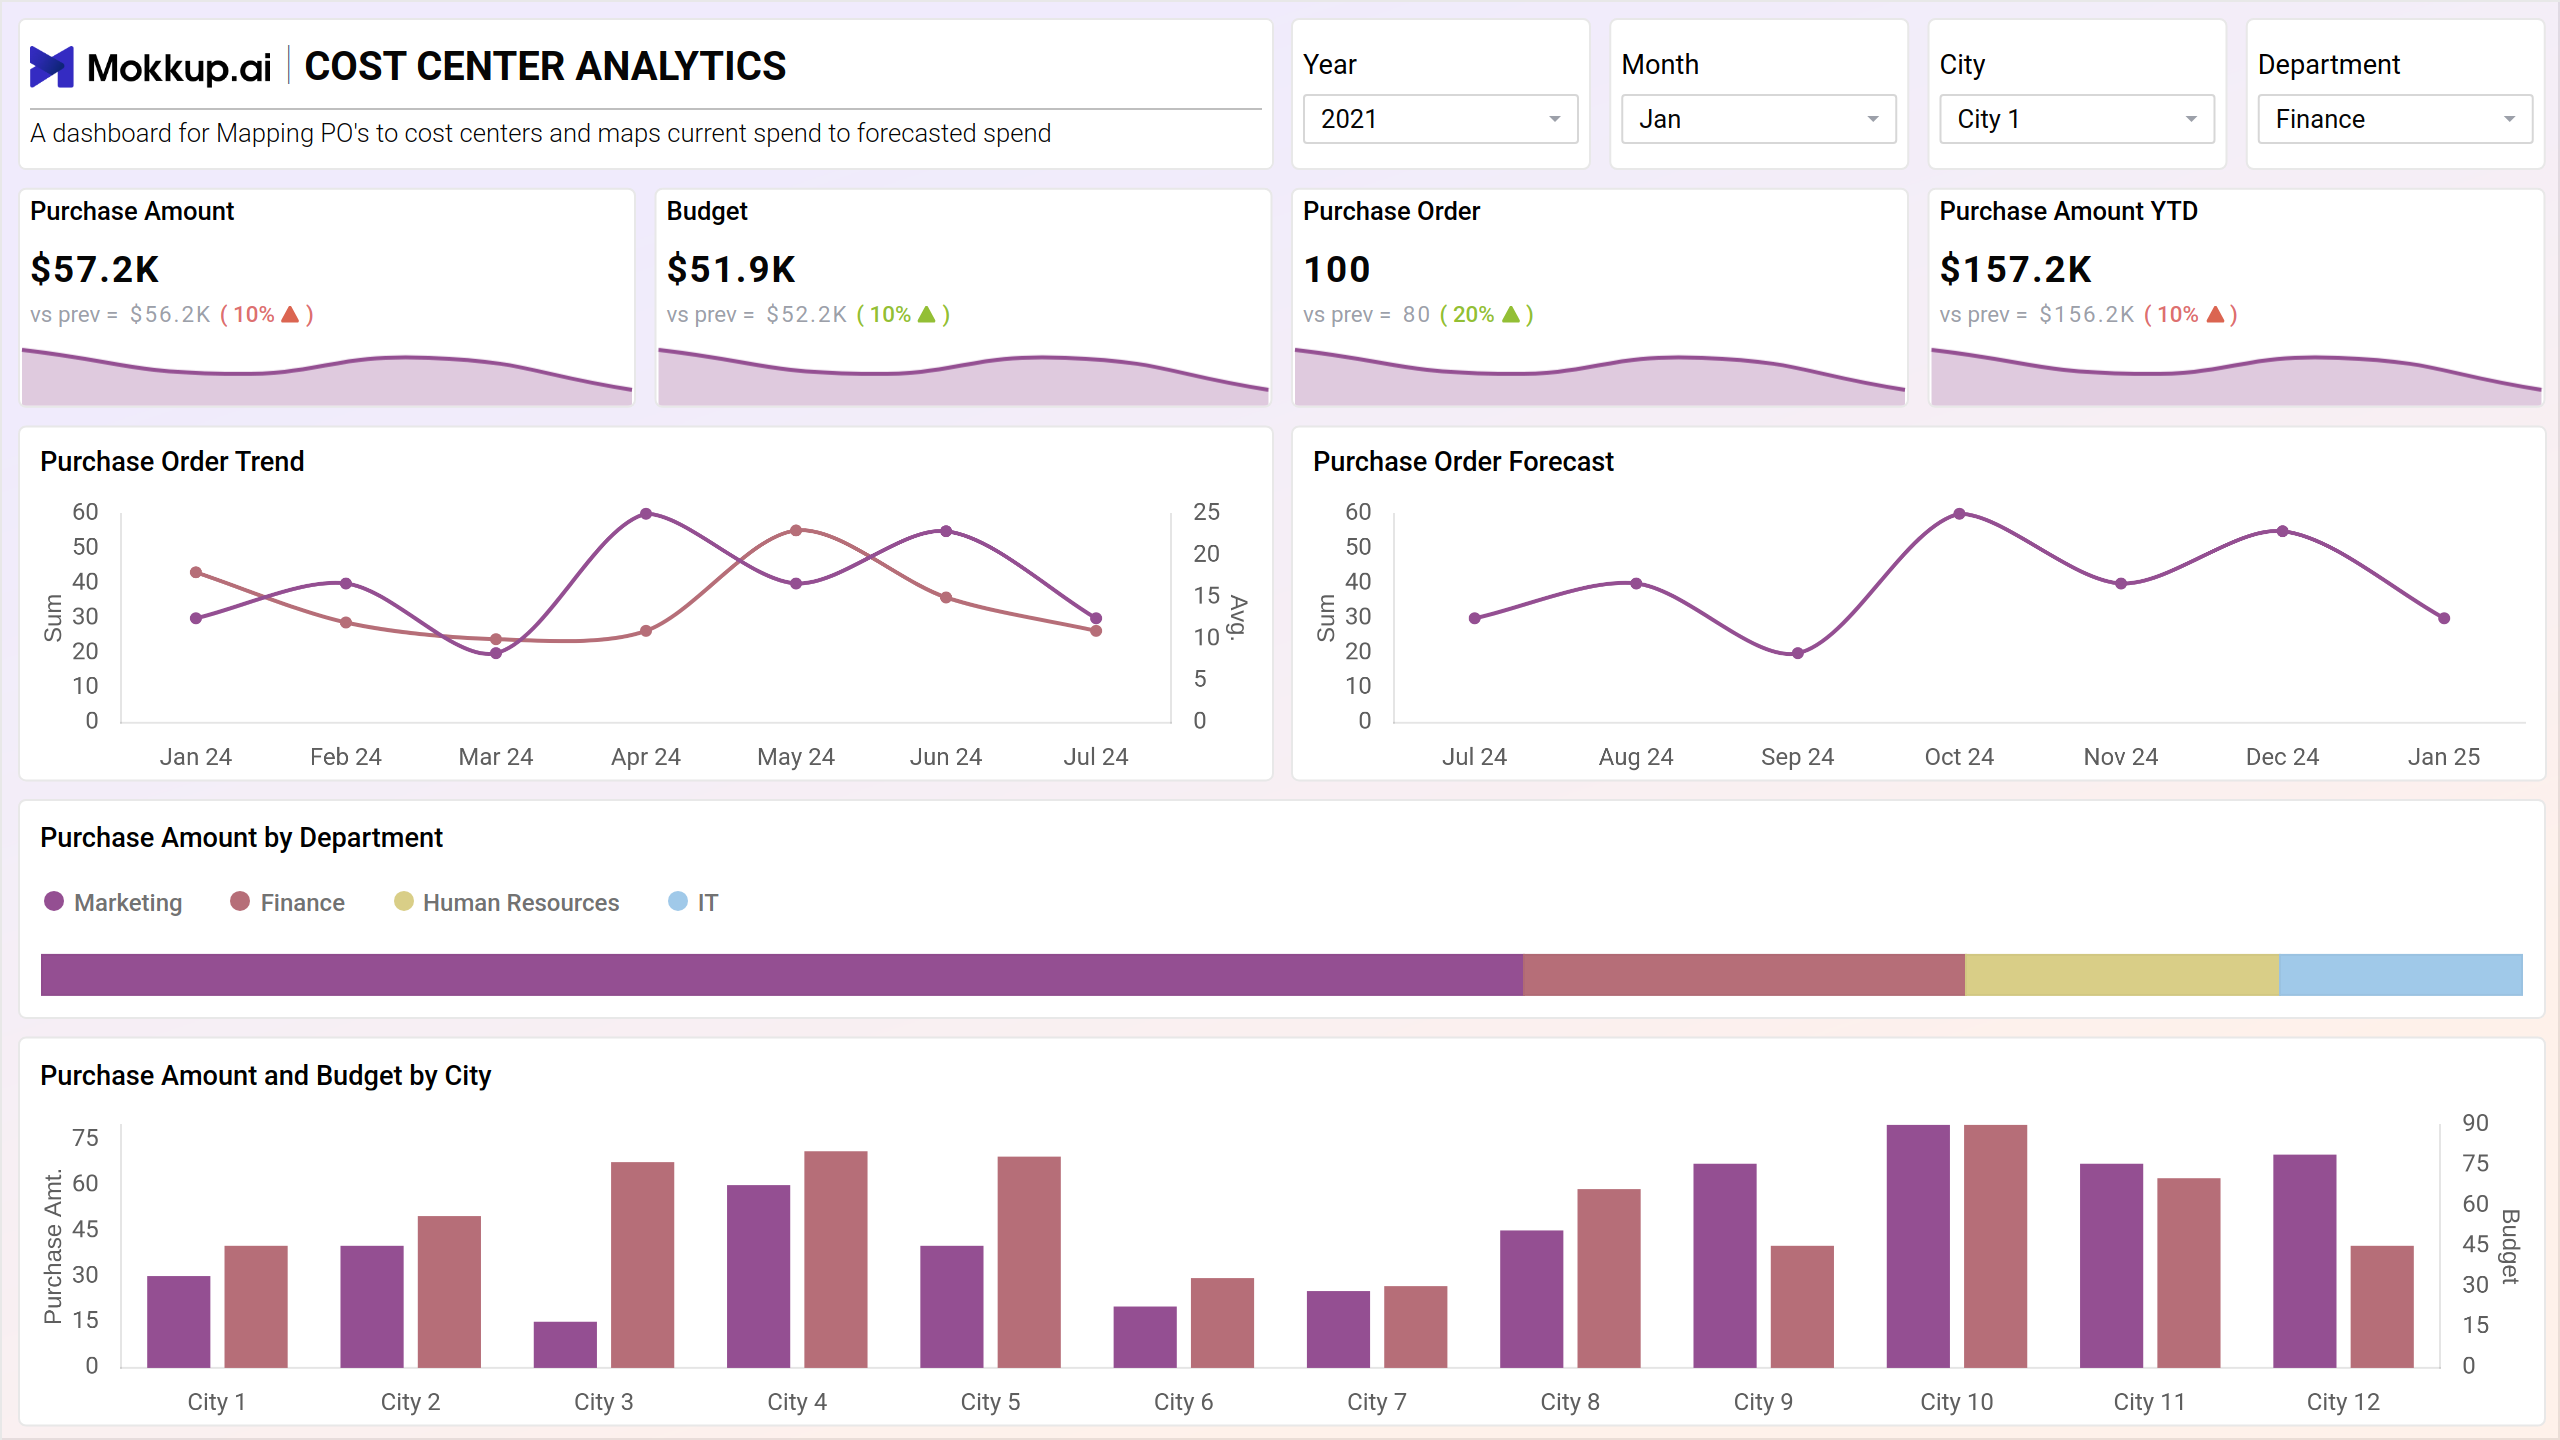Click the City 11 purple purchase amount bar
The width and height of the screenshot is (2560, 1440).
tap(2111, 1266)
